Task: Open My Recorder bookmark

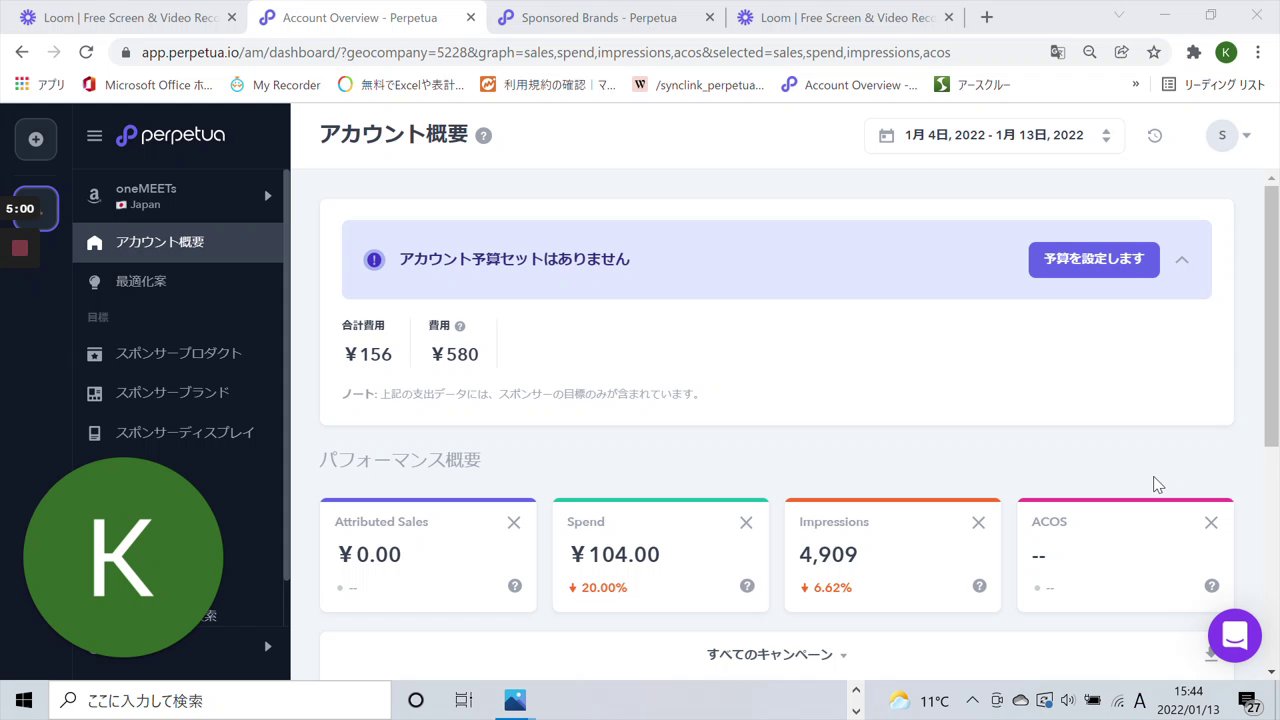Action: pyautogui.click(x=275, y=85)
